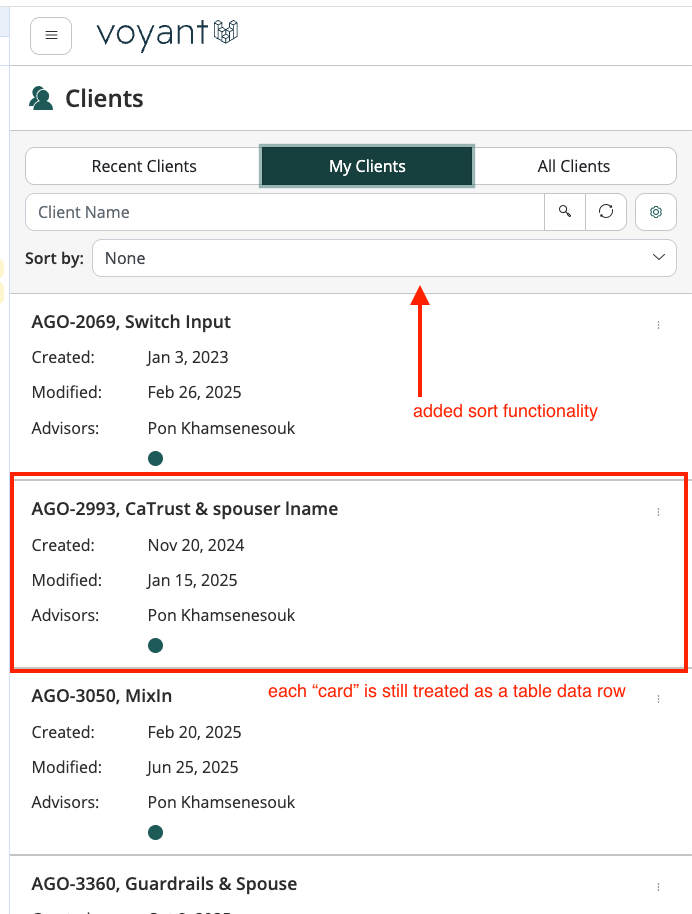
Task: Open client AGO-2993, CaTrust & spouser lname
Action: pos(185,509)
